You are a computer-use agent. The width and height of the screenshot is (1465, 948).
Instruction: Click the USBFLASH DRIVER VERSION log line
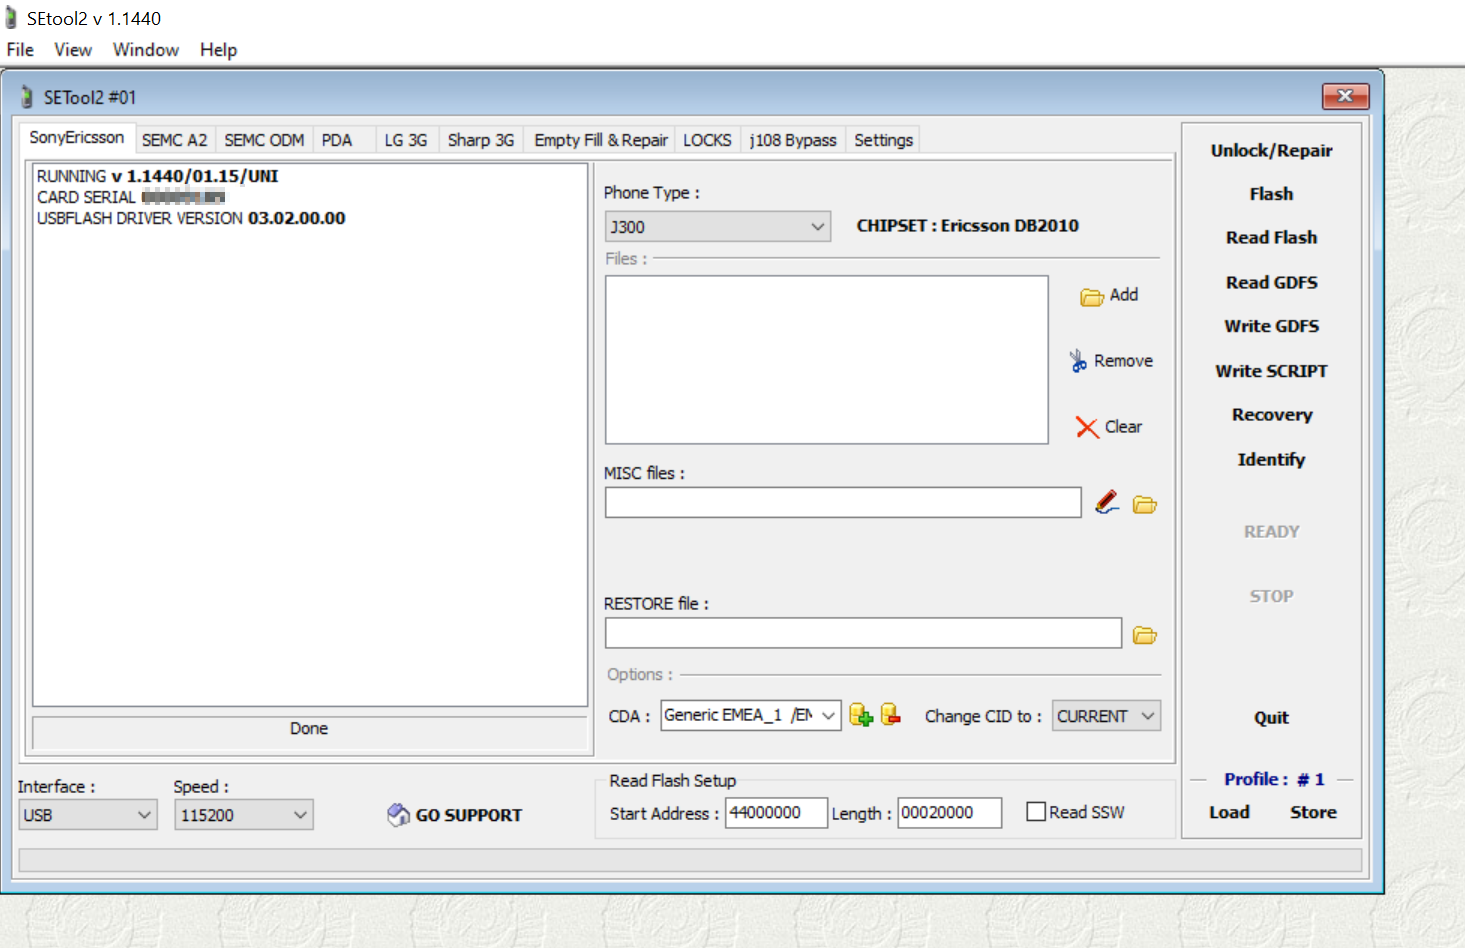tap(191, 218)
